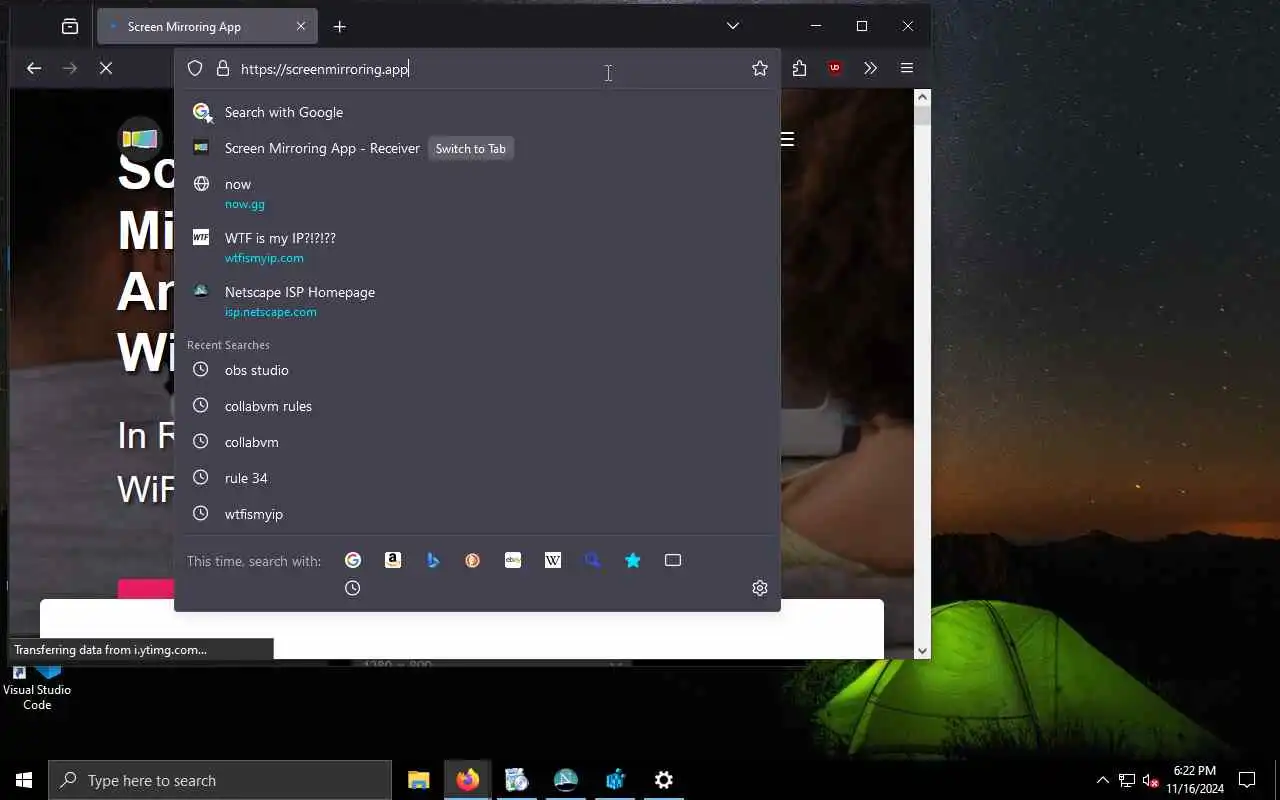
Task: Search this time with DuckDuckGo icon
Action: (x=473, y=560)
